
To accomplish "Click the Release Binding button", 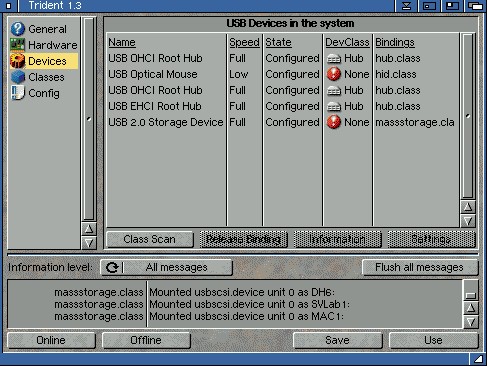I will tap(243, 239).
